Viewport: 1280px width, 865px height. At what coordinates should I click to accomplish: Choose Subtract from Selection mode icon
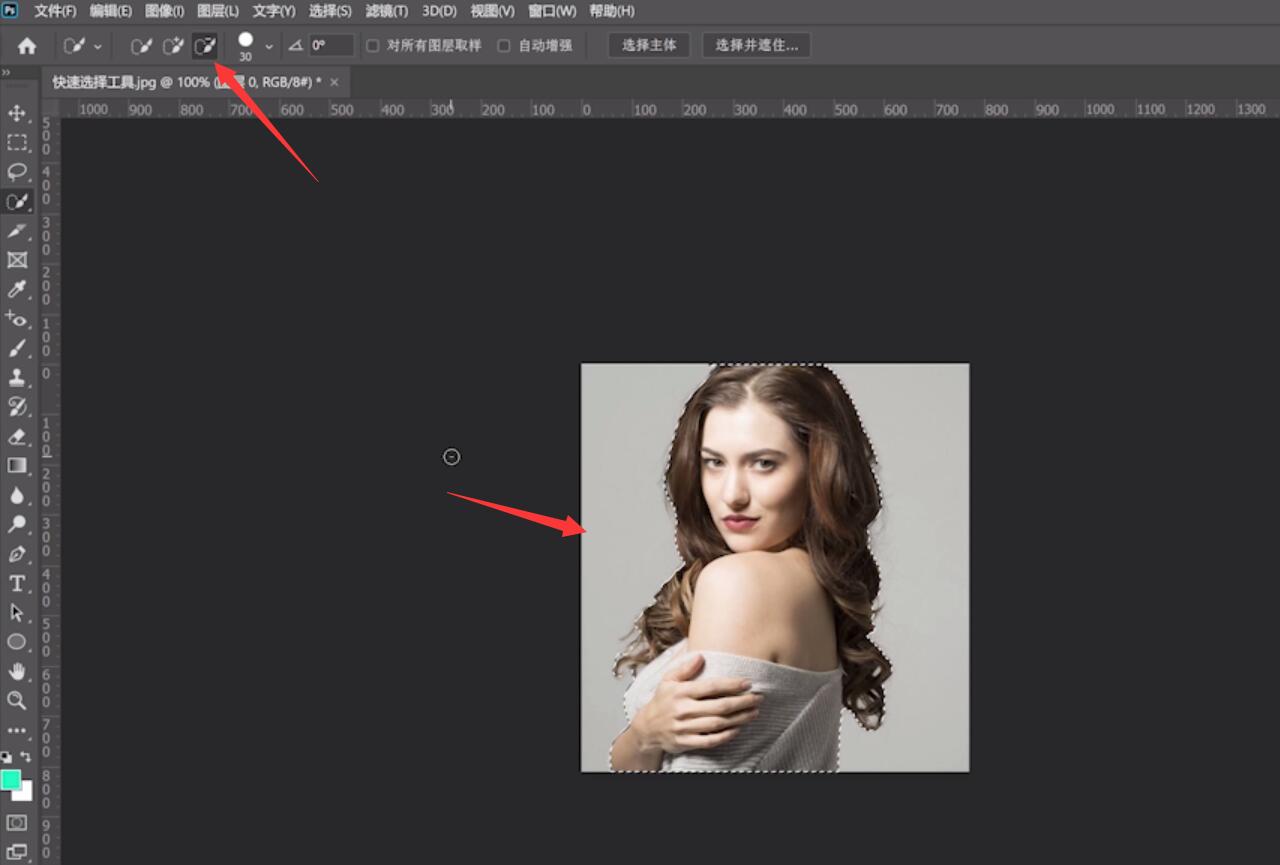click(x=205, y=46)
